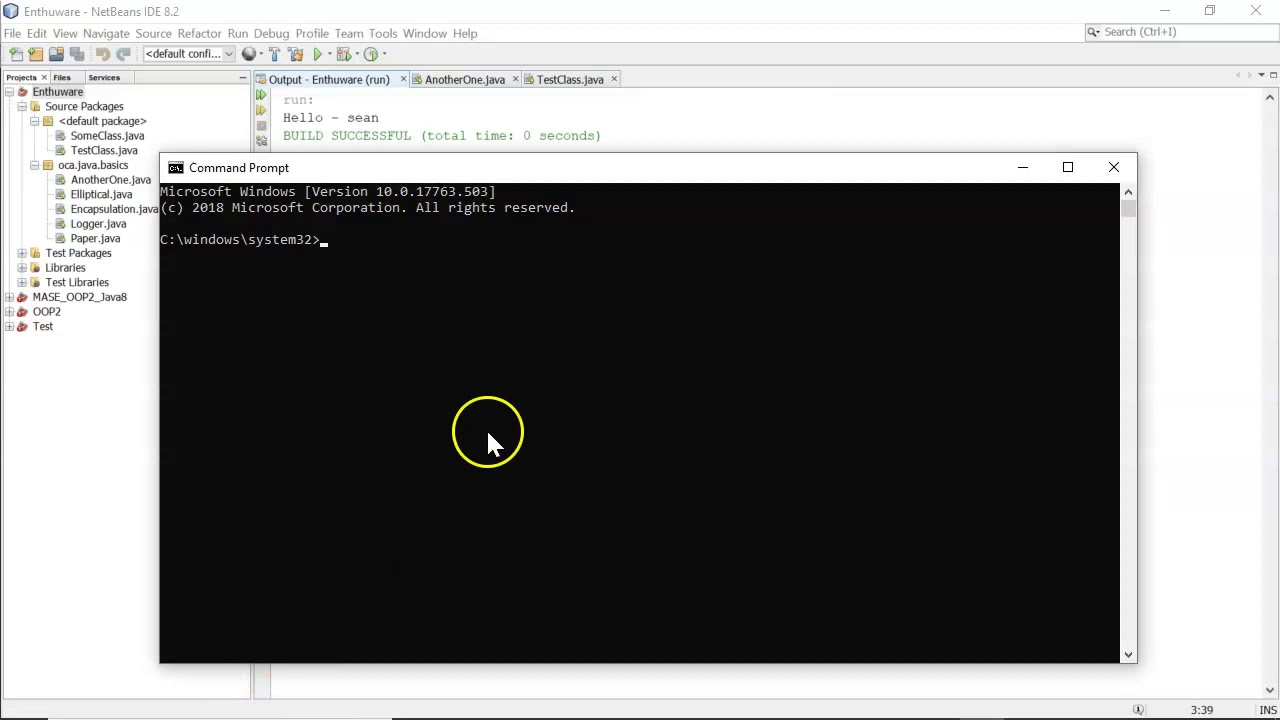Open the Debug Project dropdown arrow
This screenshot has width=1280, height=720.
[x=356, y=54]
